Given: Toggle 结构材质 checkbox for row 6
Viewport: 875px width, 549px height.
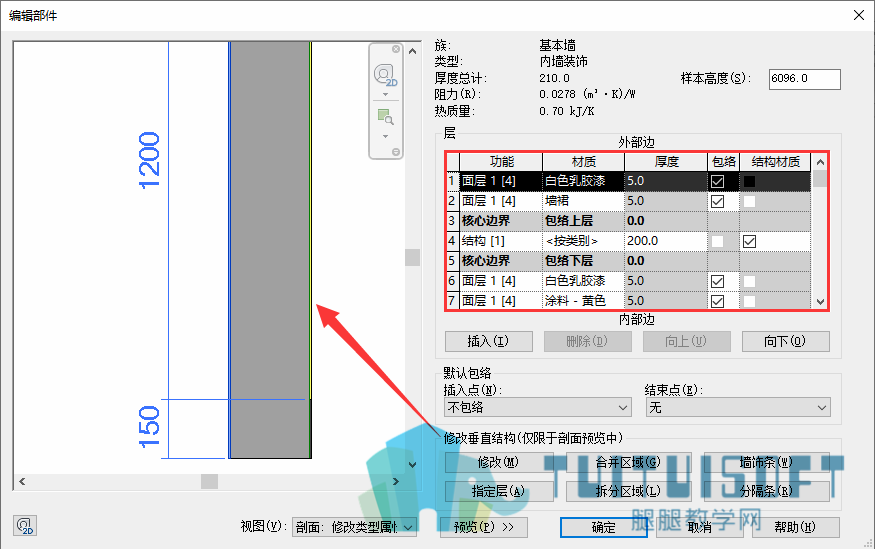Looking at the screenshot, I should click(749, 281).
